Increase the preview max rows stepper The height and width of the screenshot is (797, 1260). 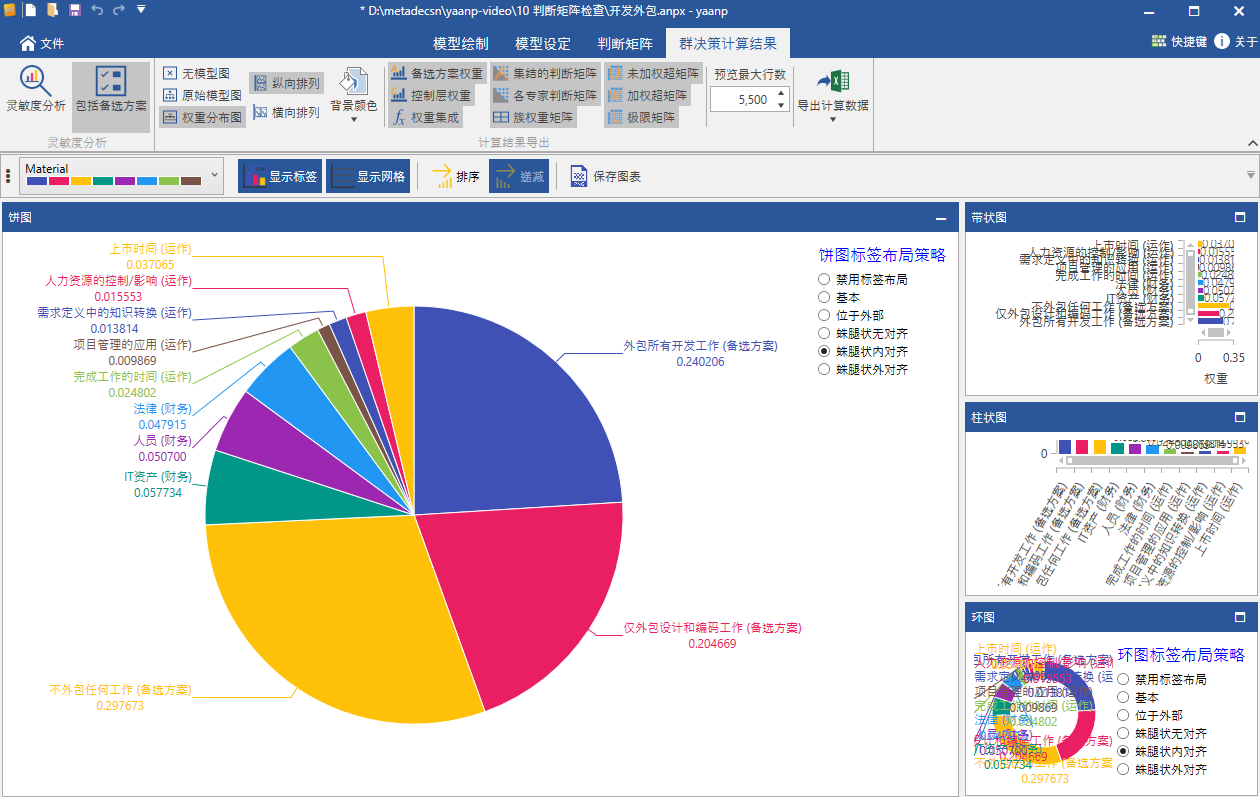tap(780, 94)
